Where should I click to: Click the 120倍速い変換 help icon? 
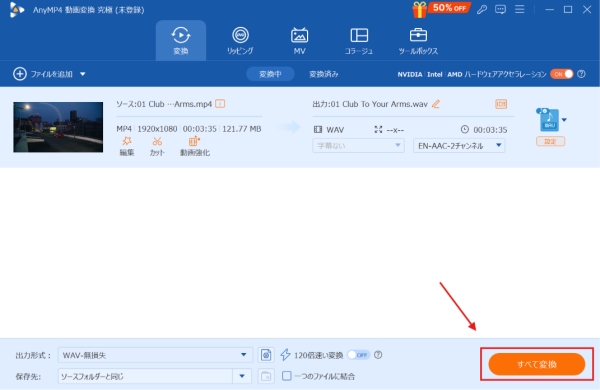tap(378, 355)
